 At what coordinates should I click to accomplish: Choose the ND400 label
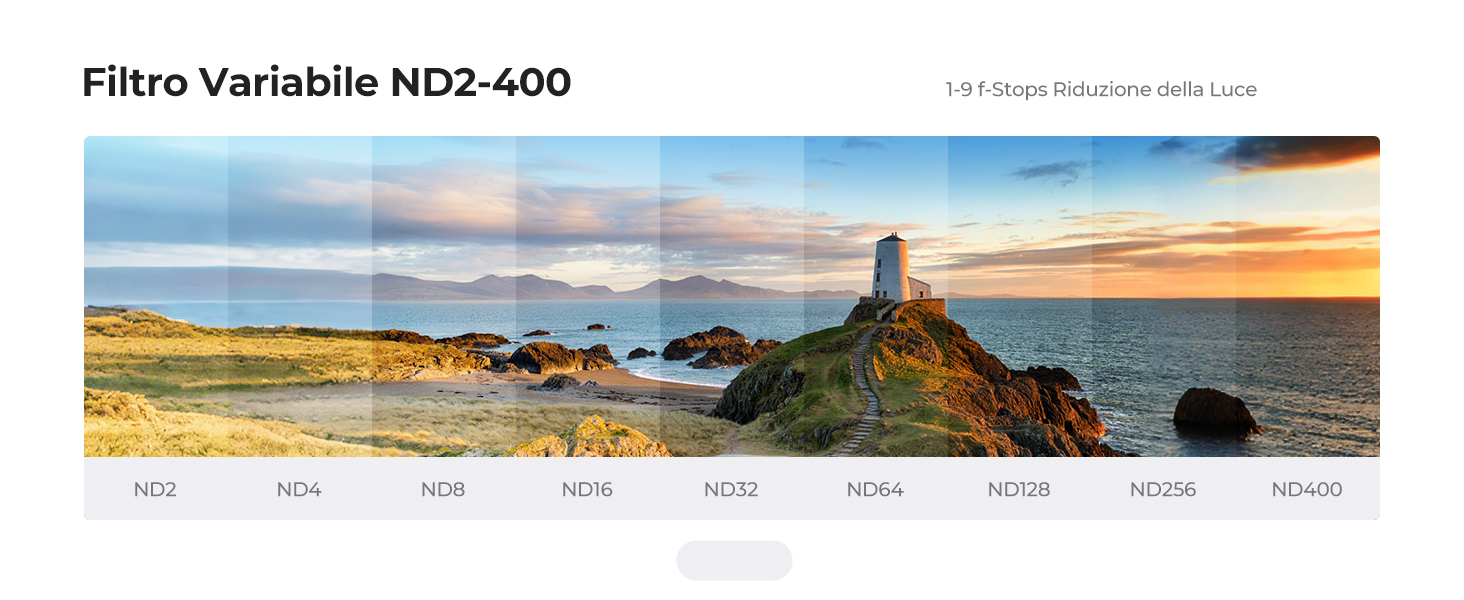(x=1307, y=490)
